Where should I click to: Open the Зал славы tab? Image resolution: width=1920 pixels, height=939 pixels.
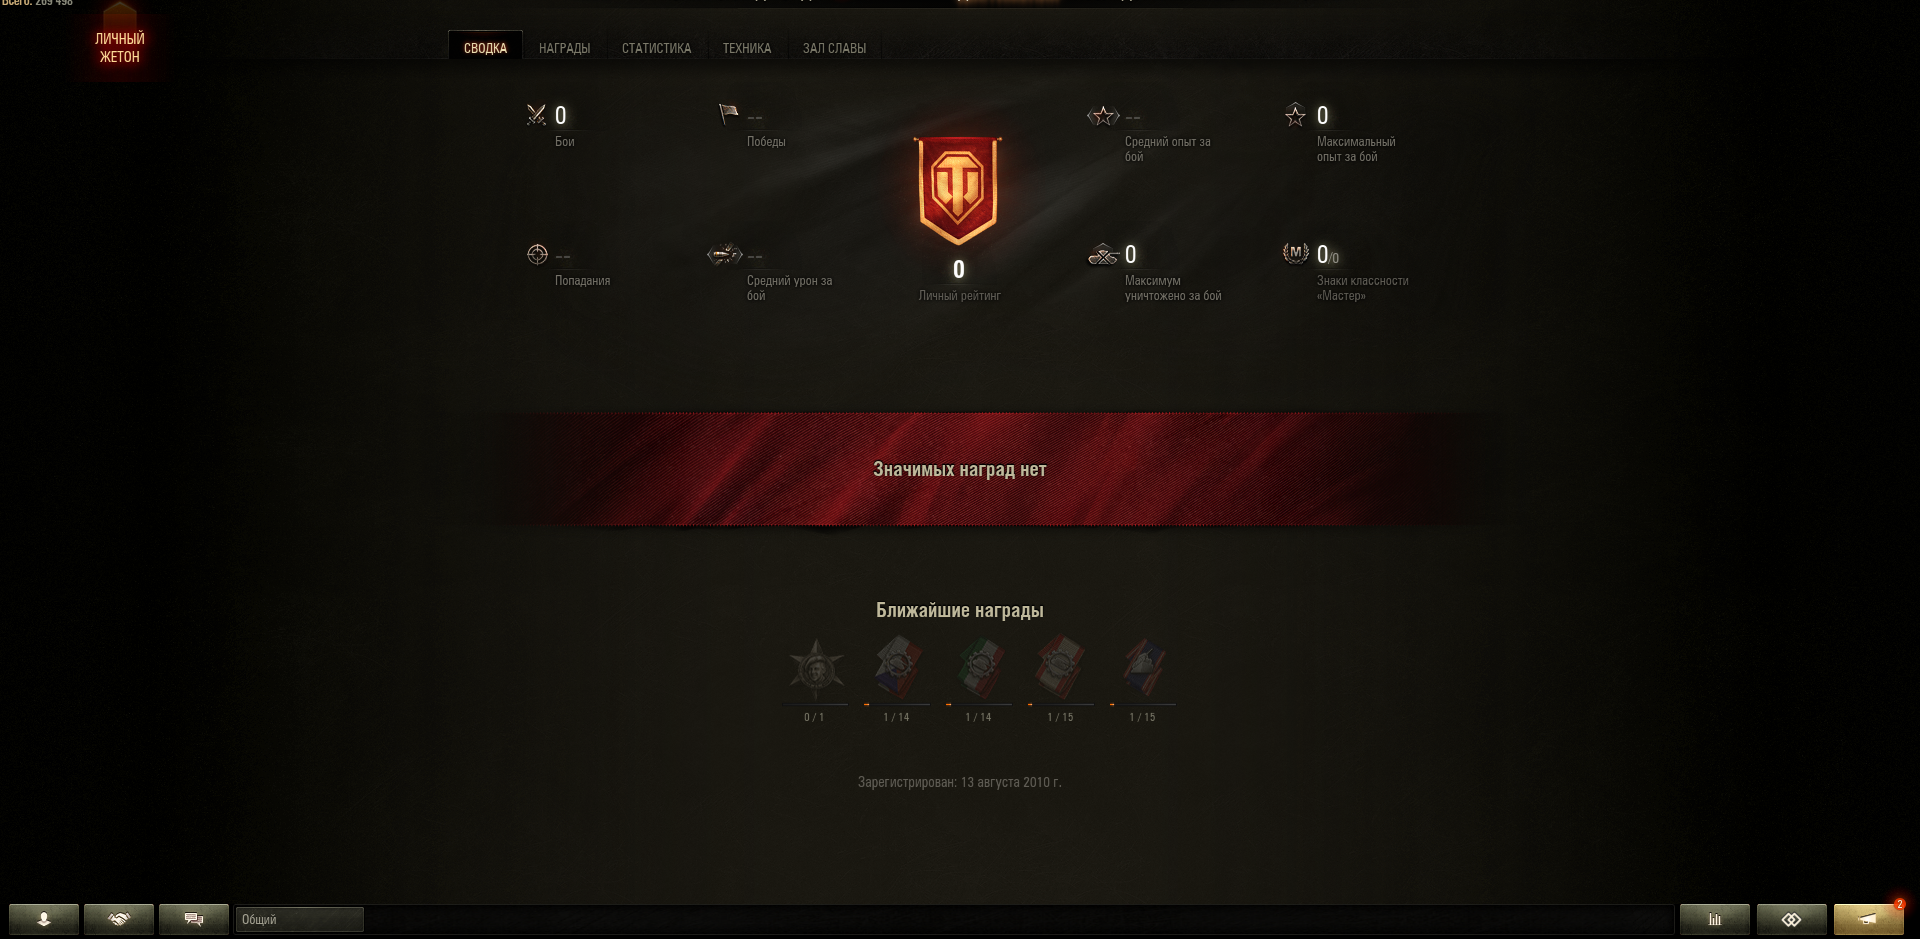[x=834, y=48]
